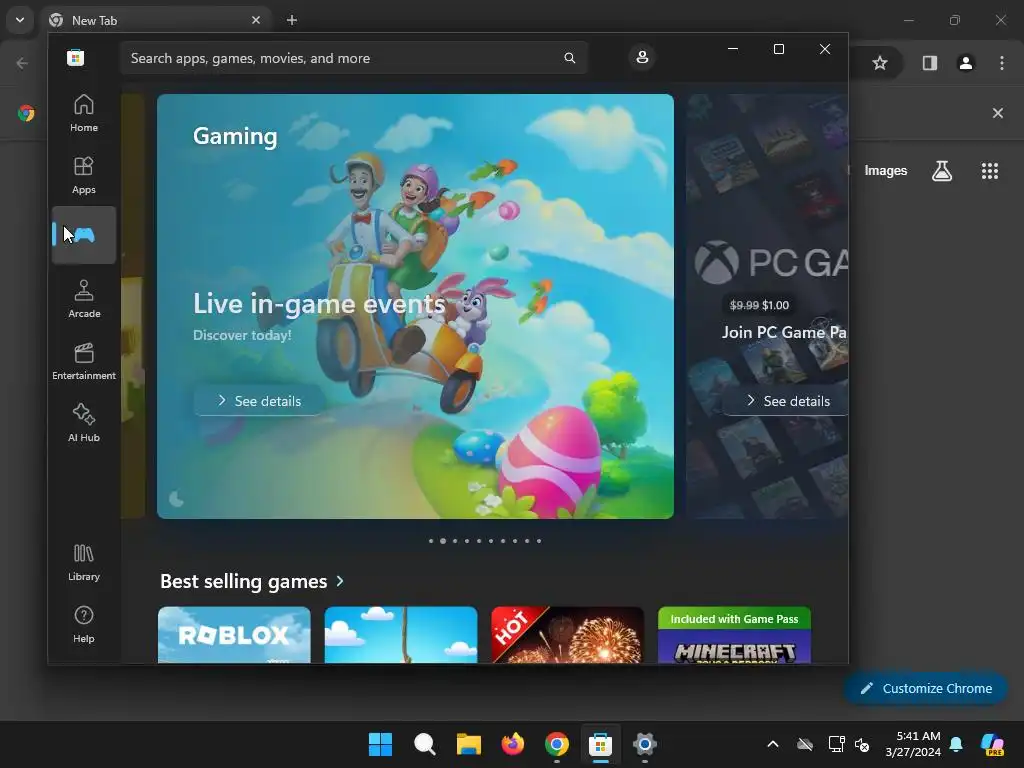Open Search Labs flask icon in Chrome

pyautogui.click(x=942, y=171)
